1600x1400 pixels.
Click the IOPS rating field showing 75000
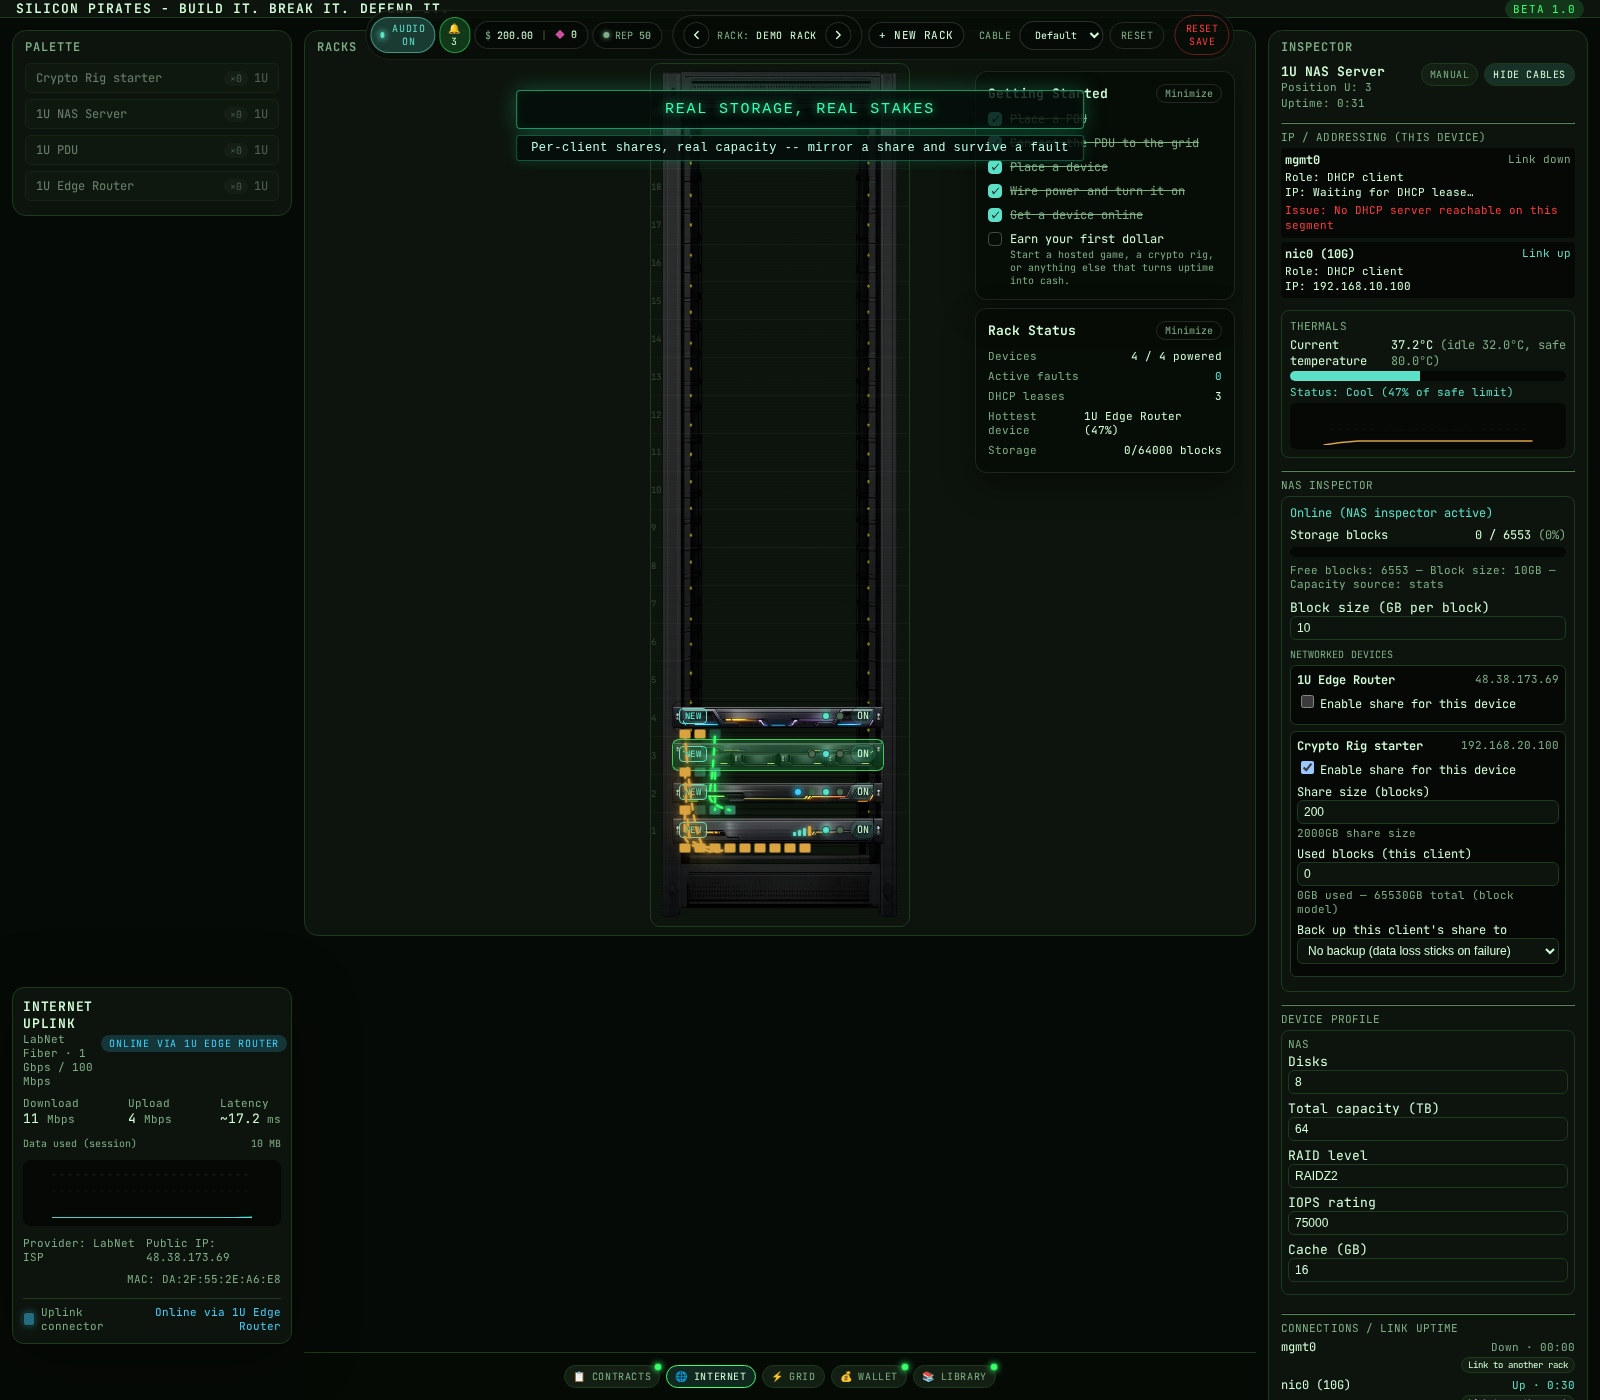pyautogui.click(x=1428, y=1223)
